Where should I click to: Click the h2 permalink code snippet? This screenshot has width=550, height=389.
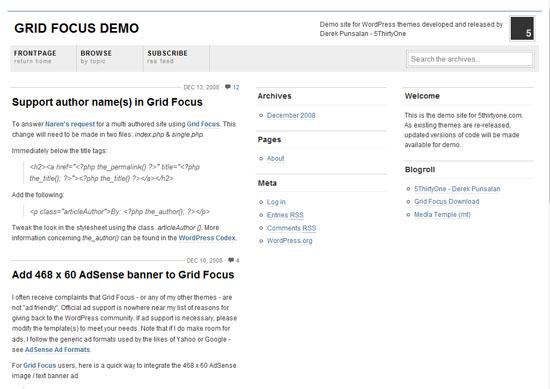coord(115,173)
